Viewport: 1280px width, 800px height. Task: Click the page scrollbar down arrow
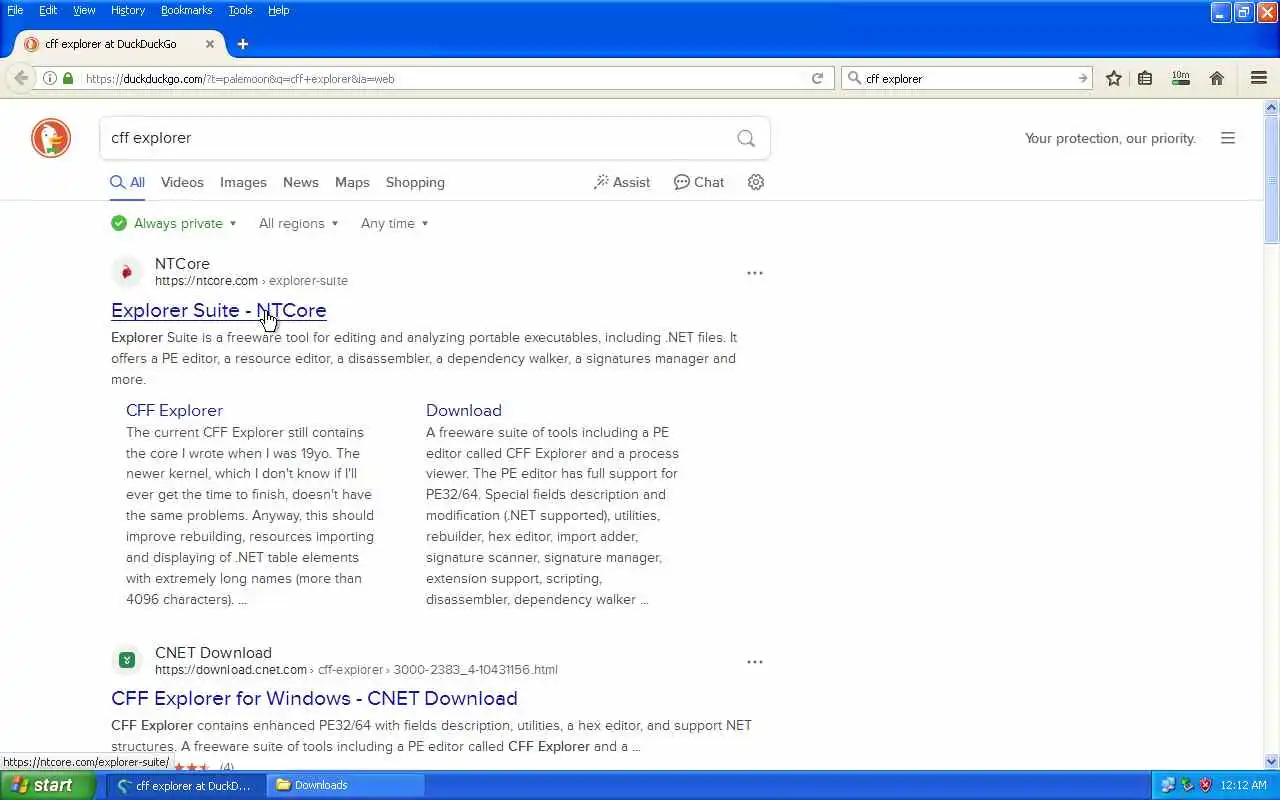[x=1272, y=762]
